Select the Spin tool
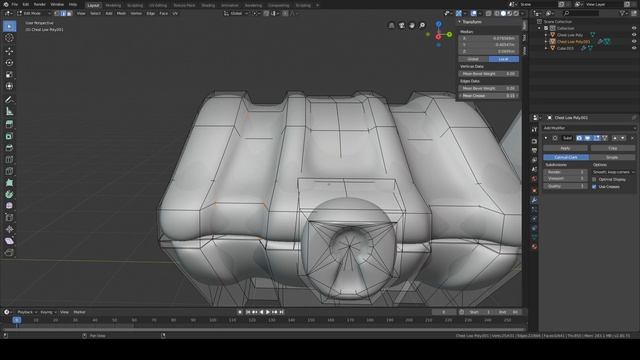 click(9, 195)
